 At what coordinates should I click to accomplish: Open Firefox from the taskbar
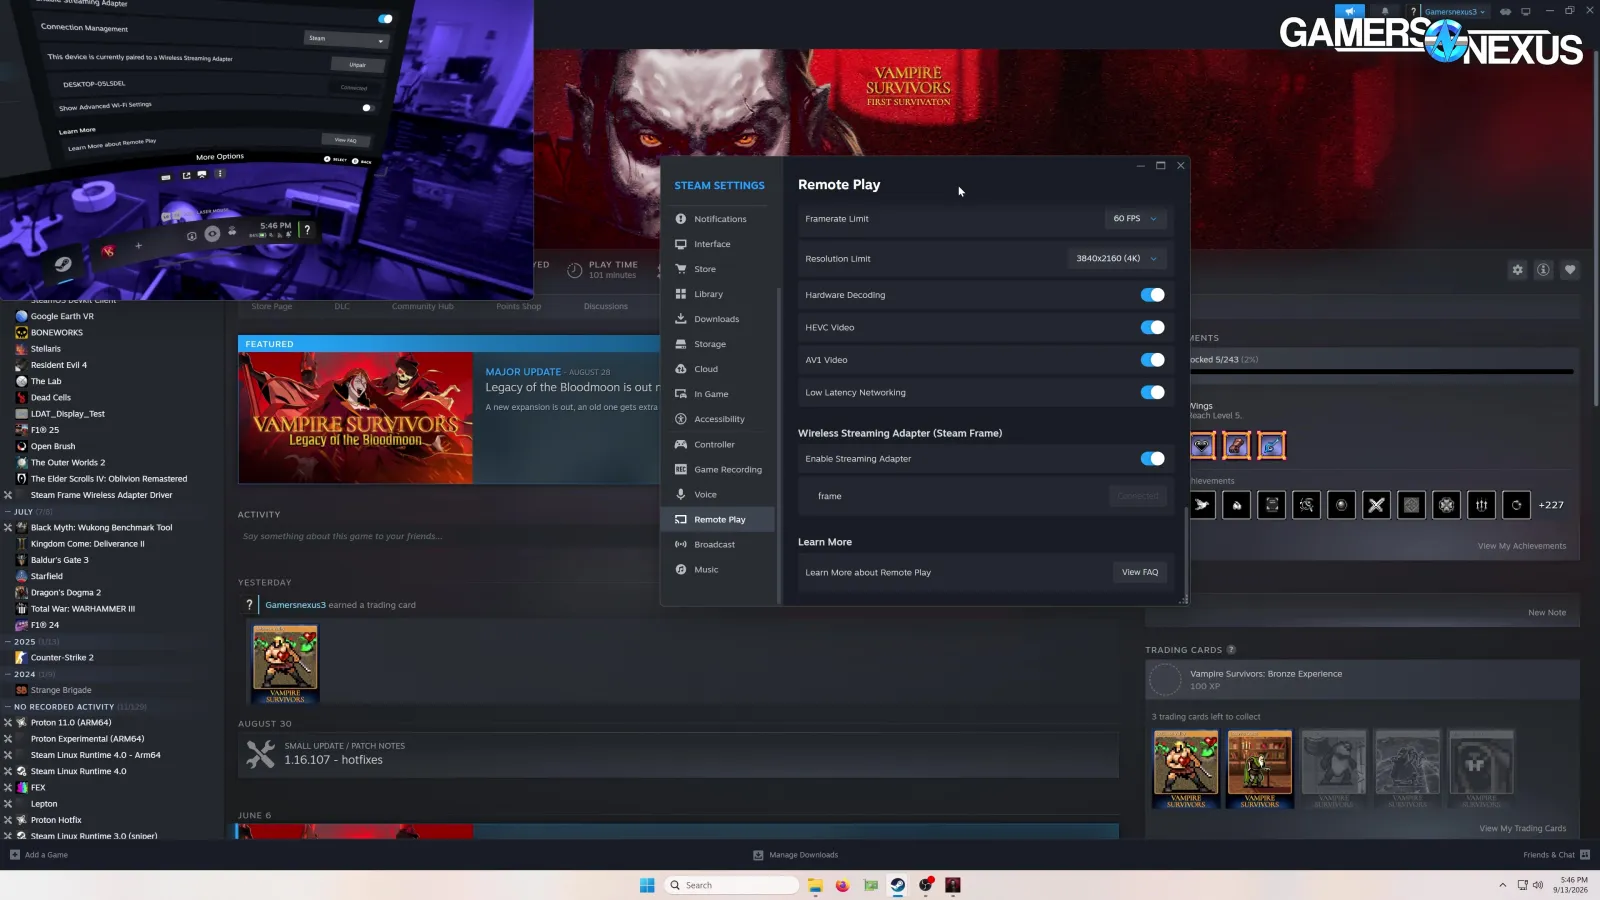point(842,885)
